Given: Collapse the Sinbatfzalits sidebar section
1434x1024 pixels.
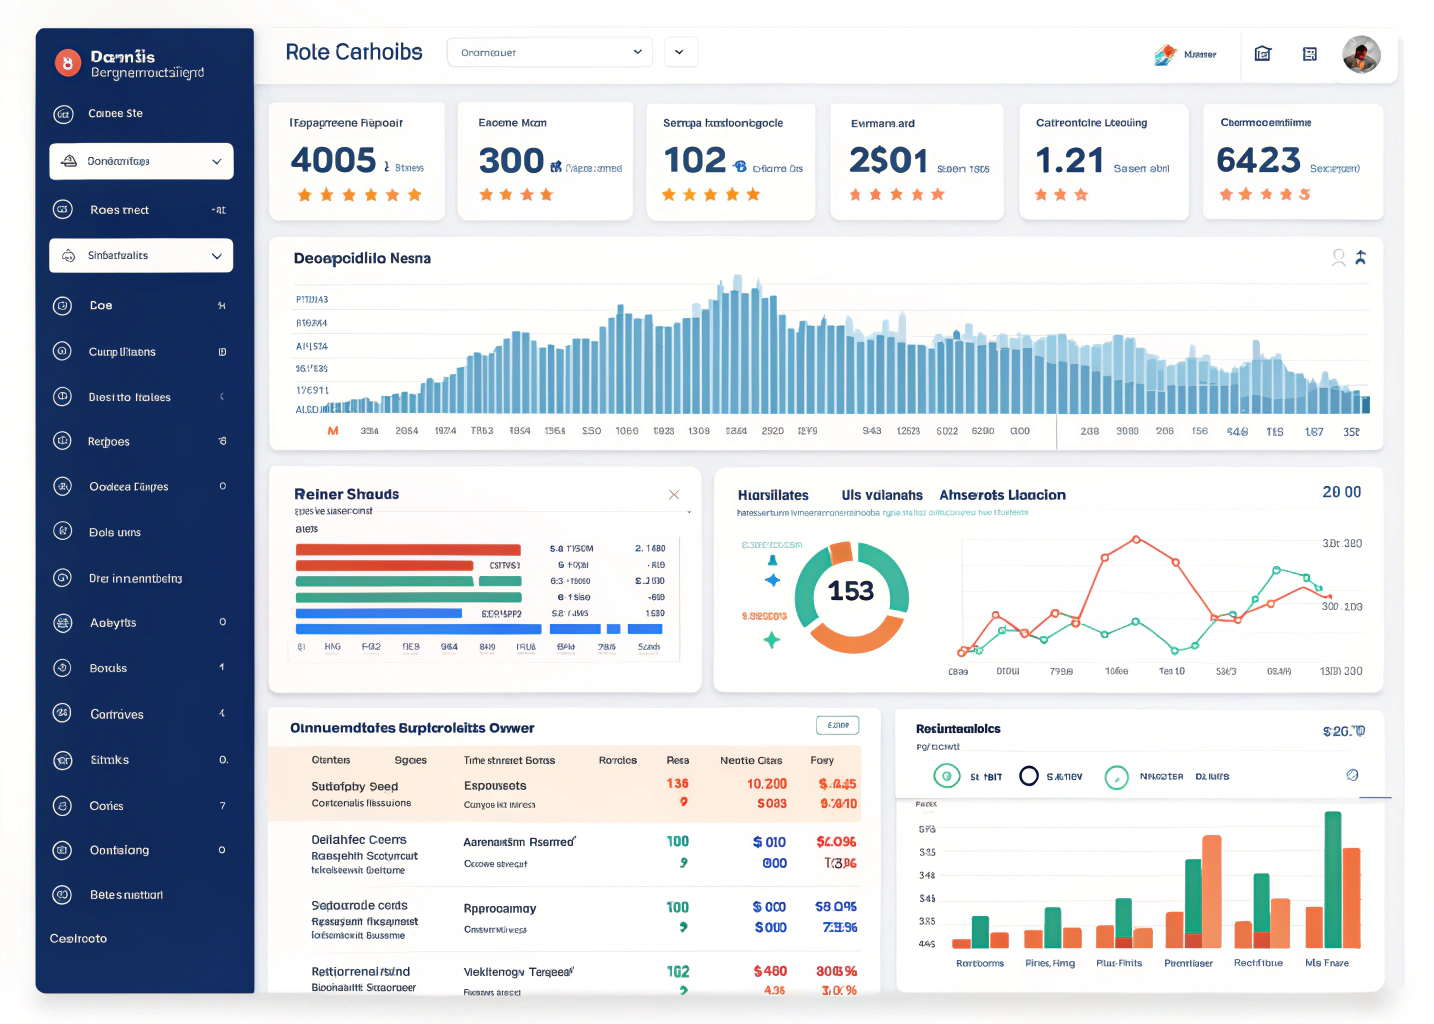Looking at the screenshot, I should tap(140, 255).
